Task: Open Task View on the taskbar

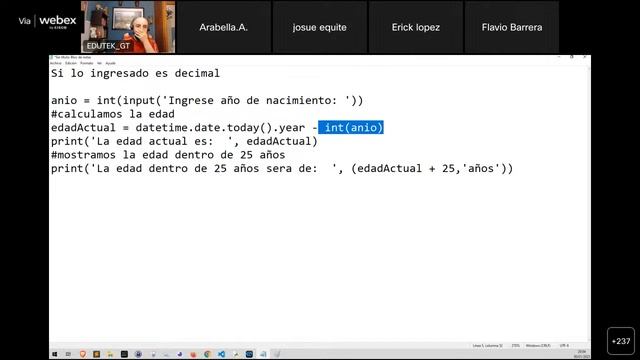Action: (x=68, y=354)
